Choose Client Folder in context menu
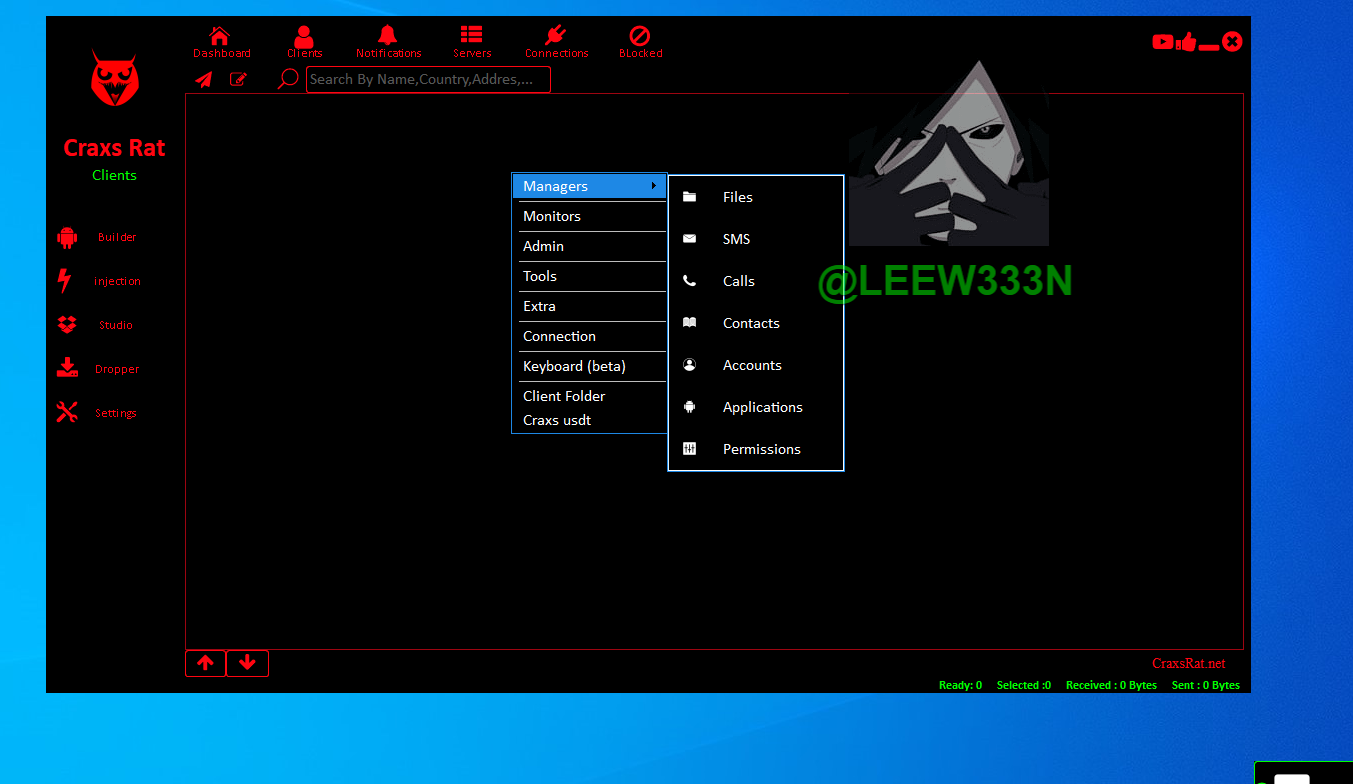The height and width of the screenshot is (784, 1353). tap(564, 396)
